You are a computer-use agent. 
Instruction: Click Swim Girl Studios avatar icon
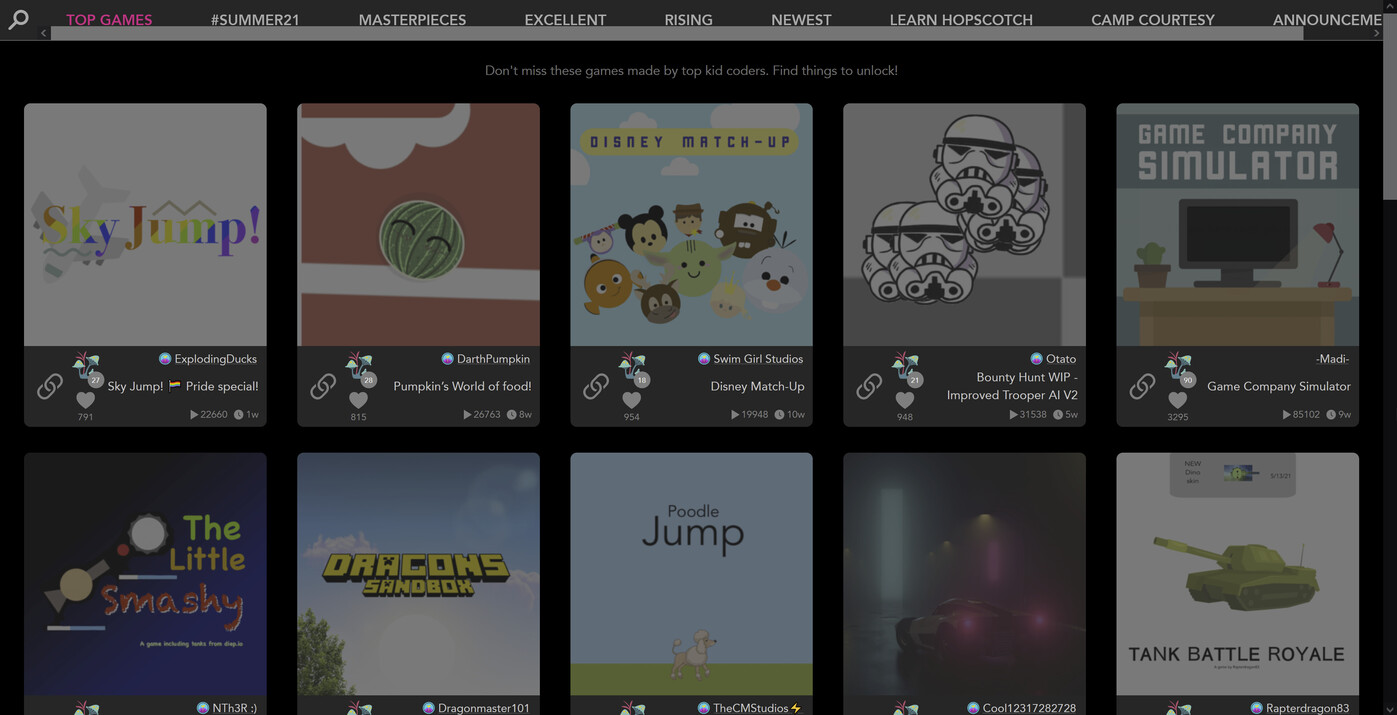[x=704, y=359]
